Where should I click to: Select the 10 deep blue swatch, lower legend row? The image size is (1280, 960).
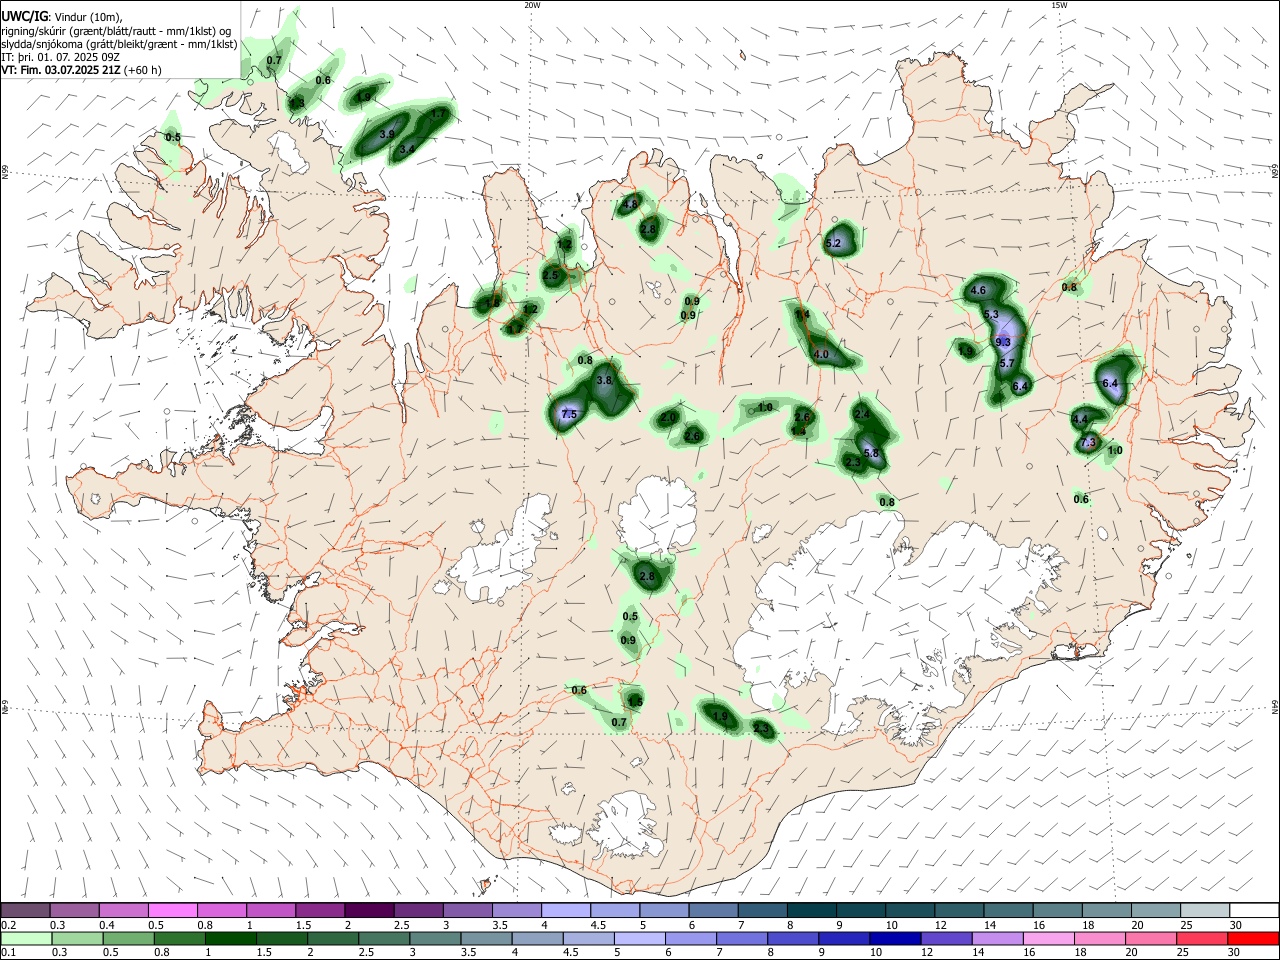coord(893,938)
